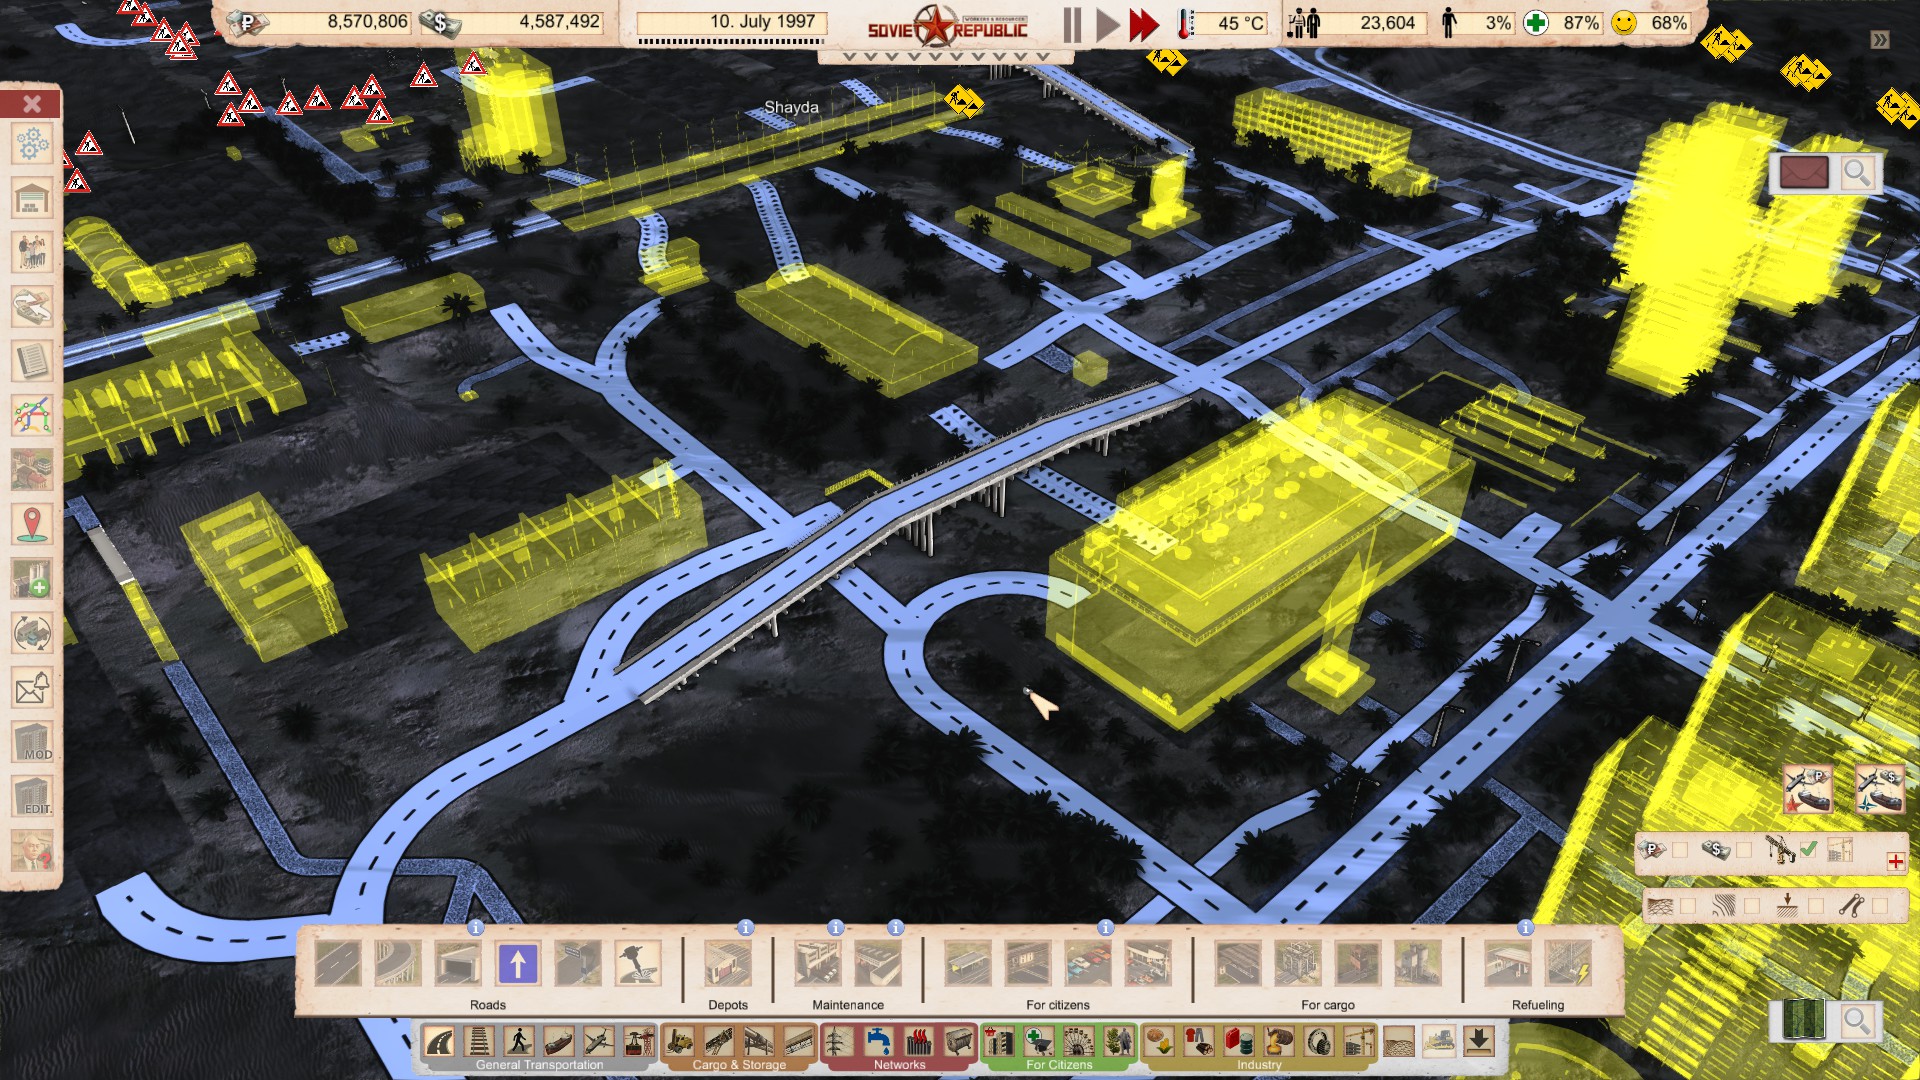Open the Industry category tab
Image resolution: width=1920 pixels, height=1080 pixels.
(x=1258, y=1065)
